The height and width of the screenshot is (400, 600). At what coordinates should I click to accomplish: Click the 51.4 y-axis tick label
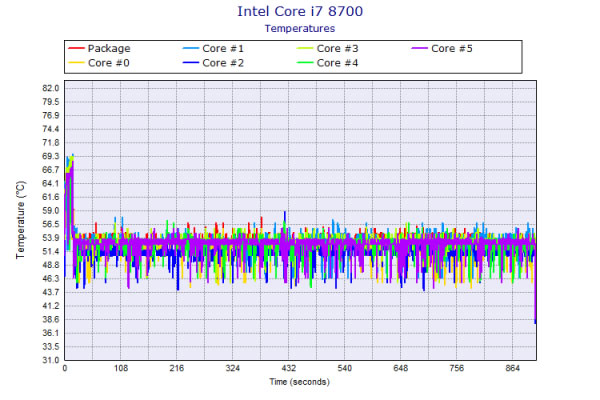51,251
